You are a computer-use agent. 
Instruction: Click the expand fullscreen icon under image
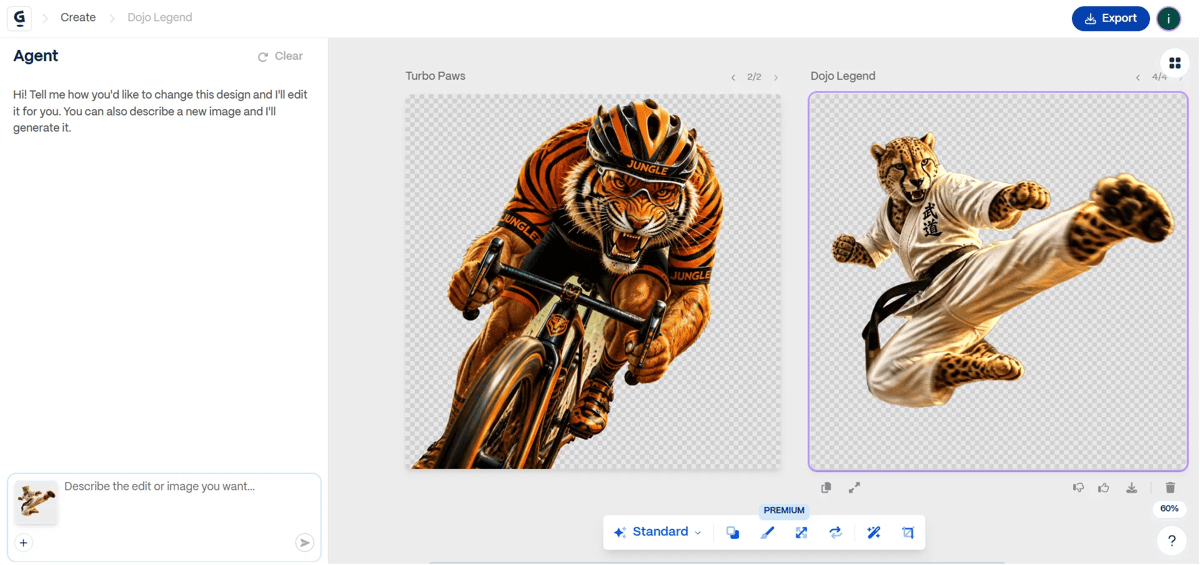click(855, 488)
